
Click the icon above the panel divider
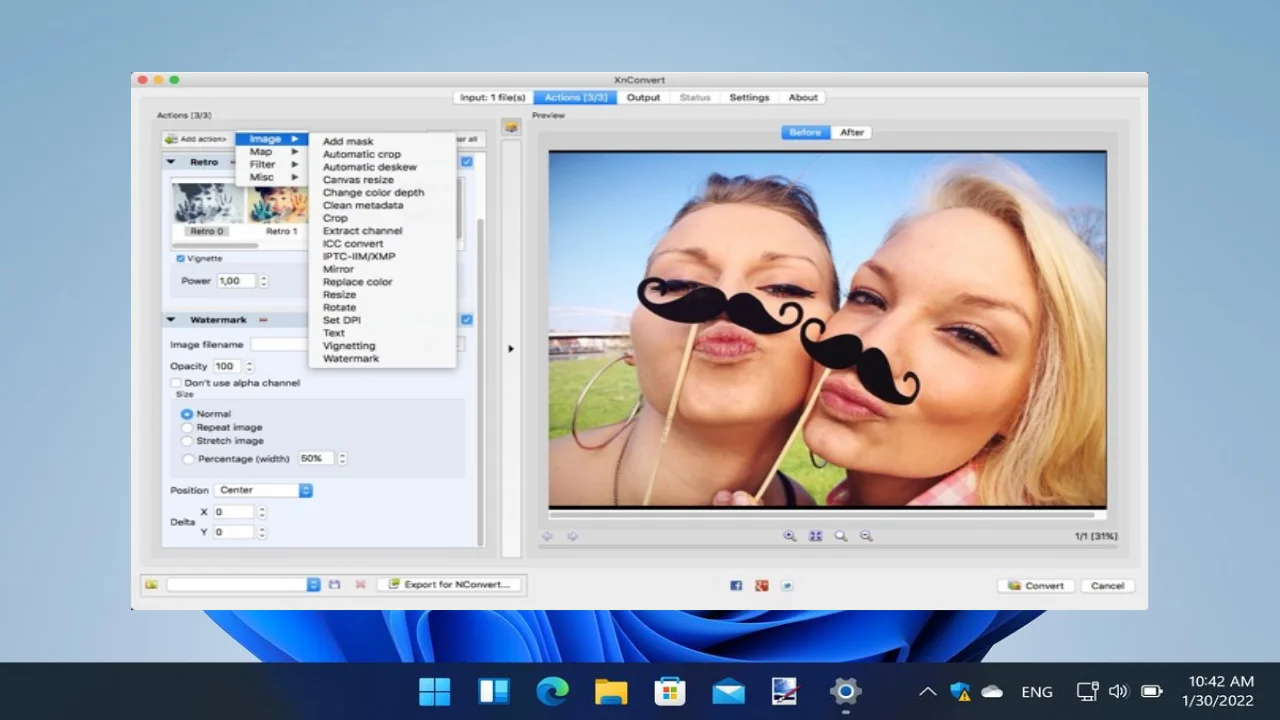pyautogui.click(x=511, y=127)
